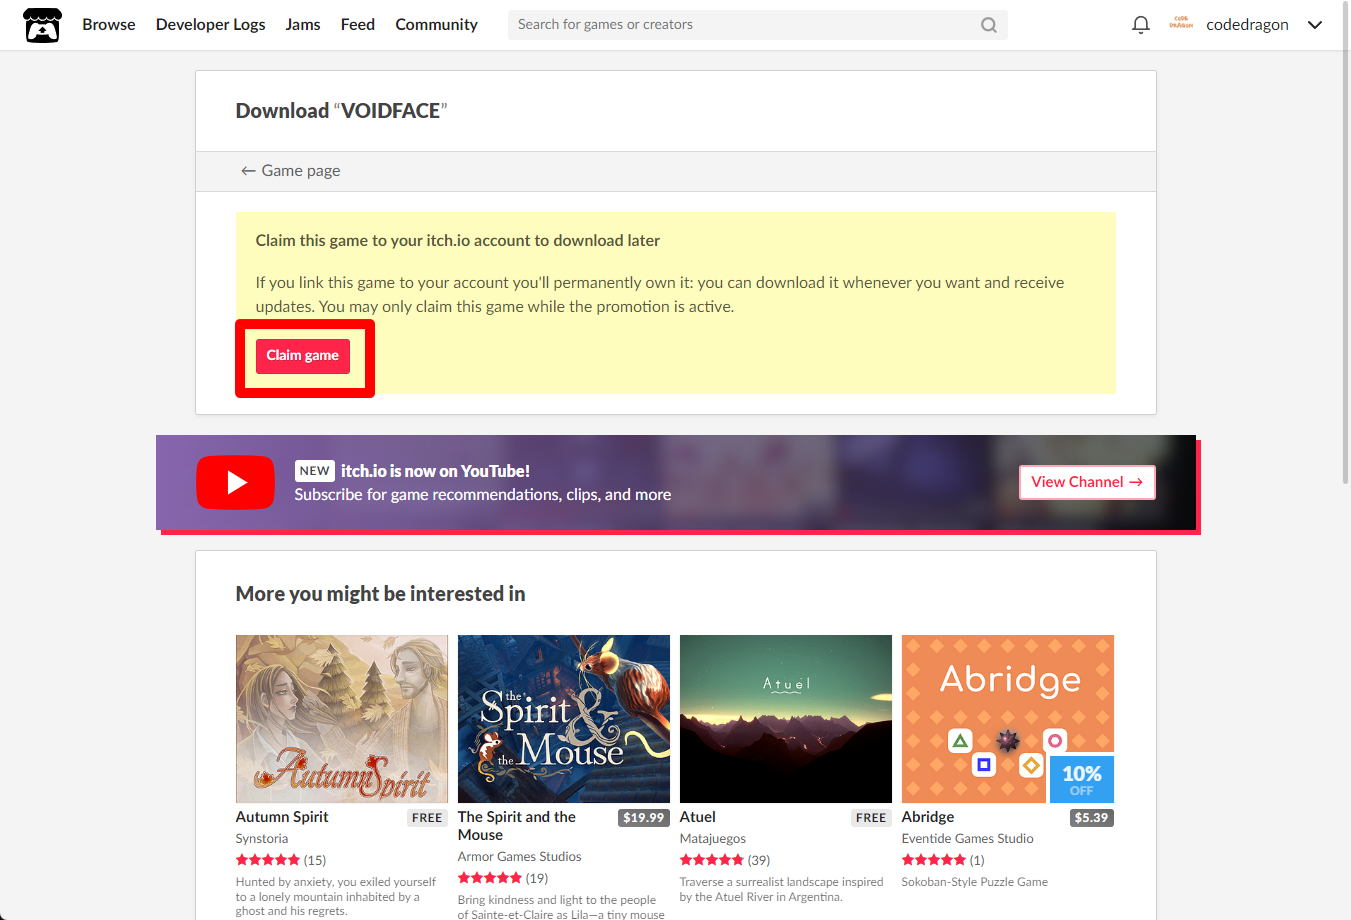Image resolution: width=1351 pixels, height=920 pixels.
Task: Open codedragon profile name
Action: click(x=1247, y=25)
